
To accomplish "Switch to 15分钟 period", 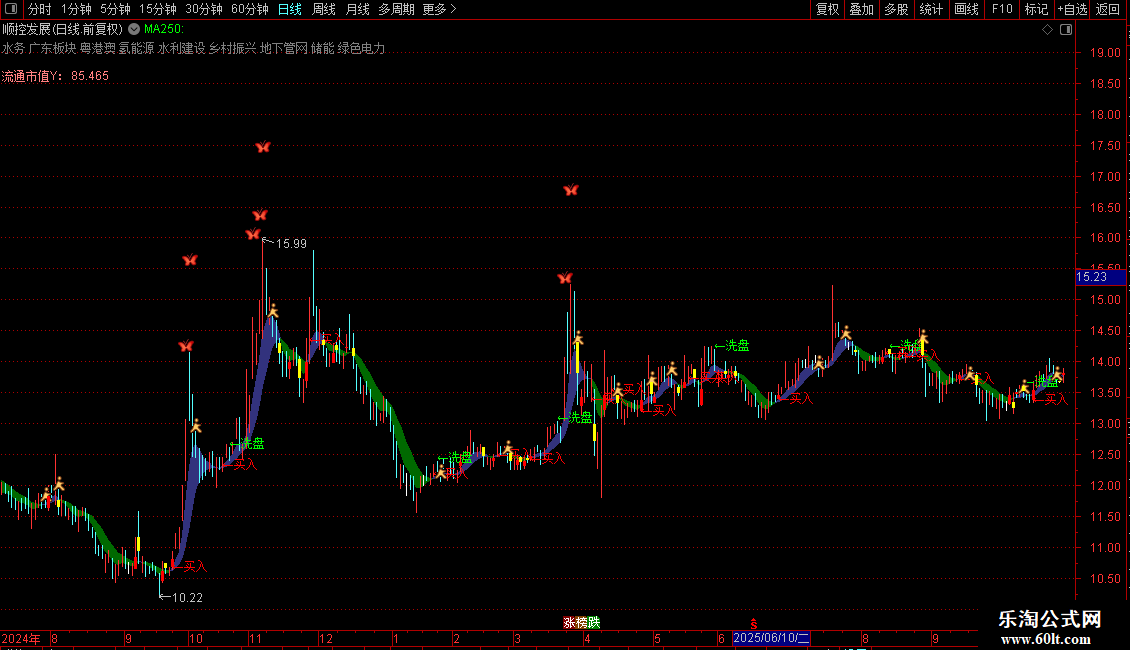I will 158,9.
